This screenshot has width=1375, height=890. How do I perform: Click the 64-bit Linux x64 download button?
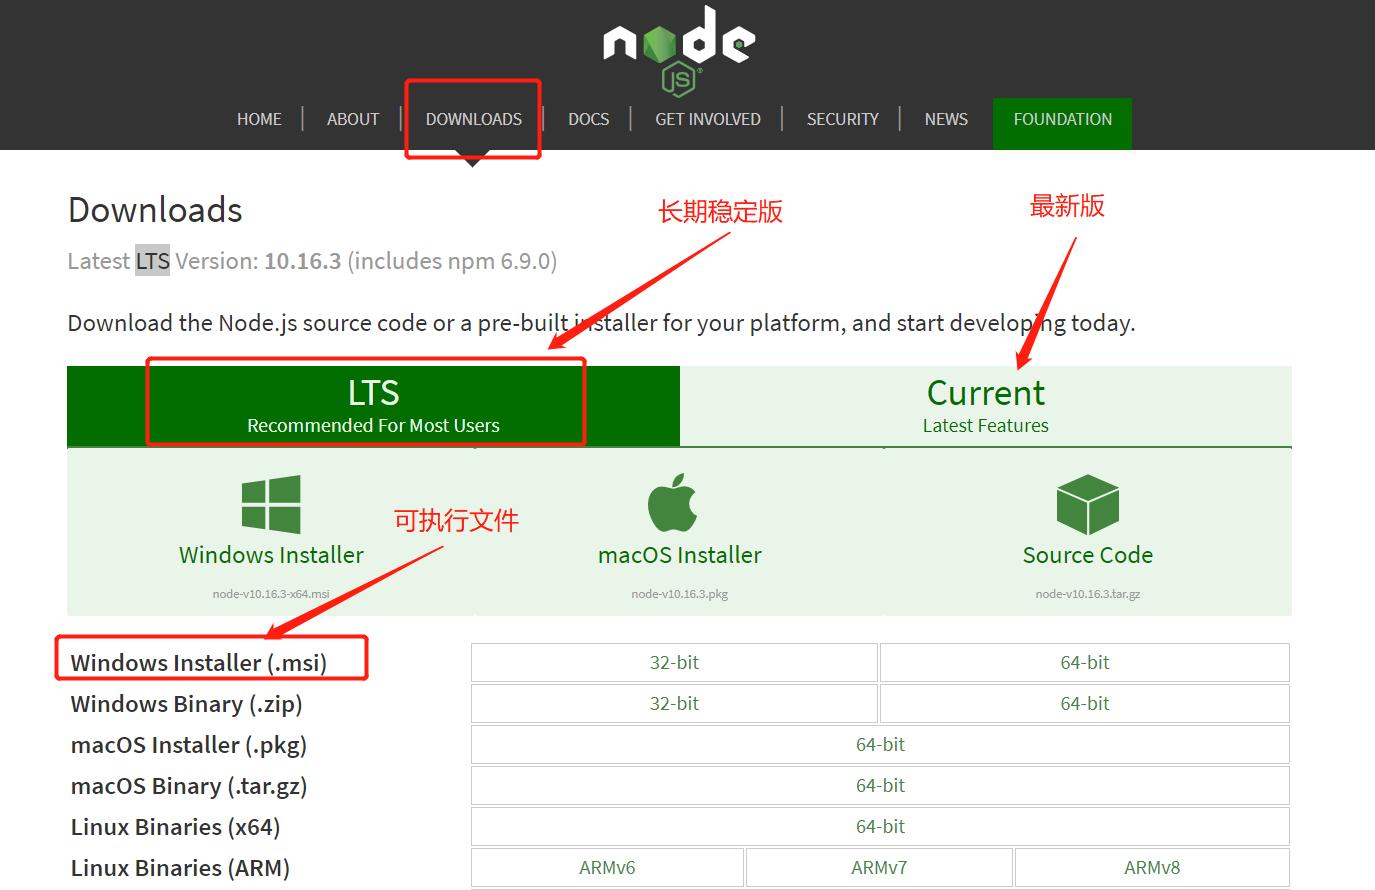[x=879, y=826]
